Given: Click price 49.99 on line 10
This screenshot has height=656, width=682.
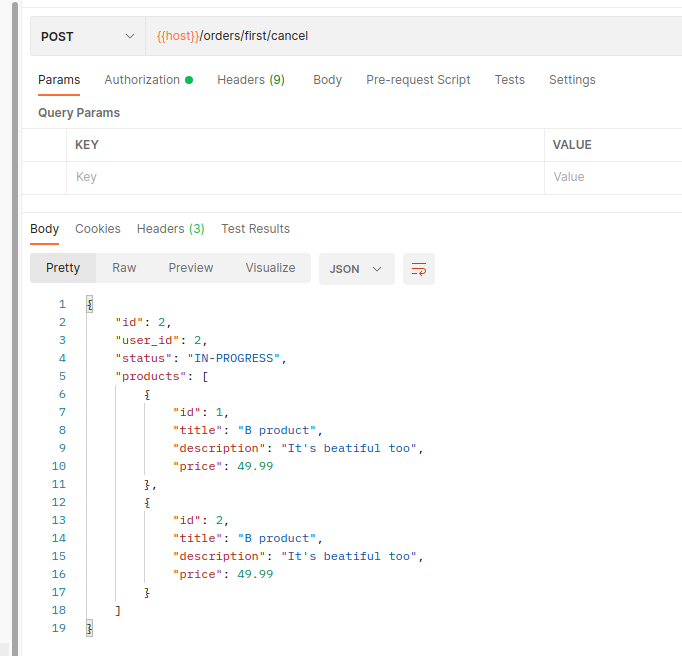Looking at the screenshot, I should (x=255, y=466).
